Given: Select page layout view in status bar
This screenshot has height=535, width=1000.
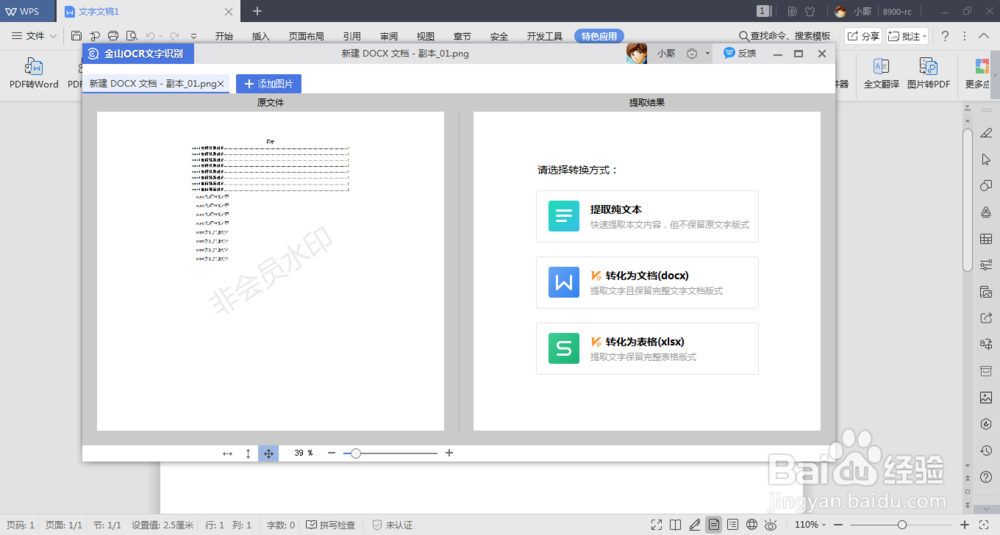Looking at the screenshot, I should click(714, 525).
